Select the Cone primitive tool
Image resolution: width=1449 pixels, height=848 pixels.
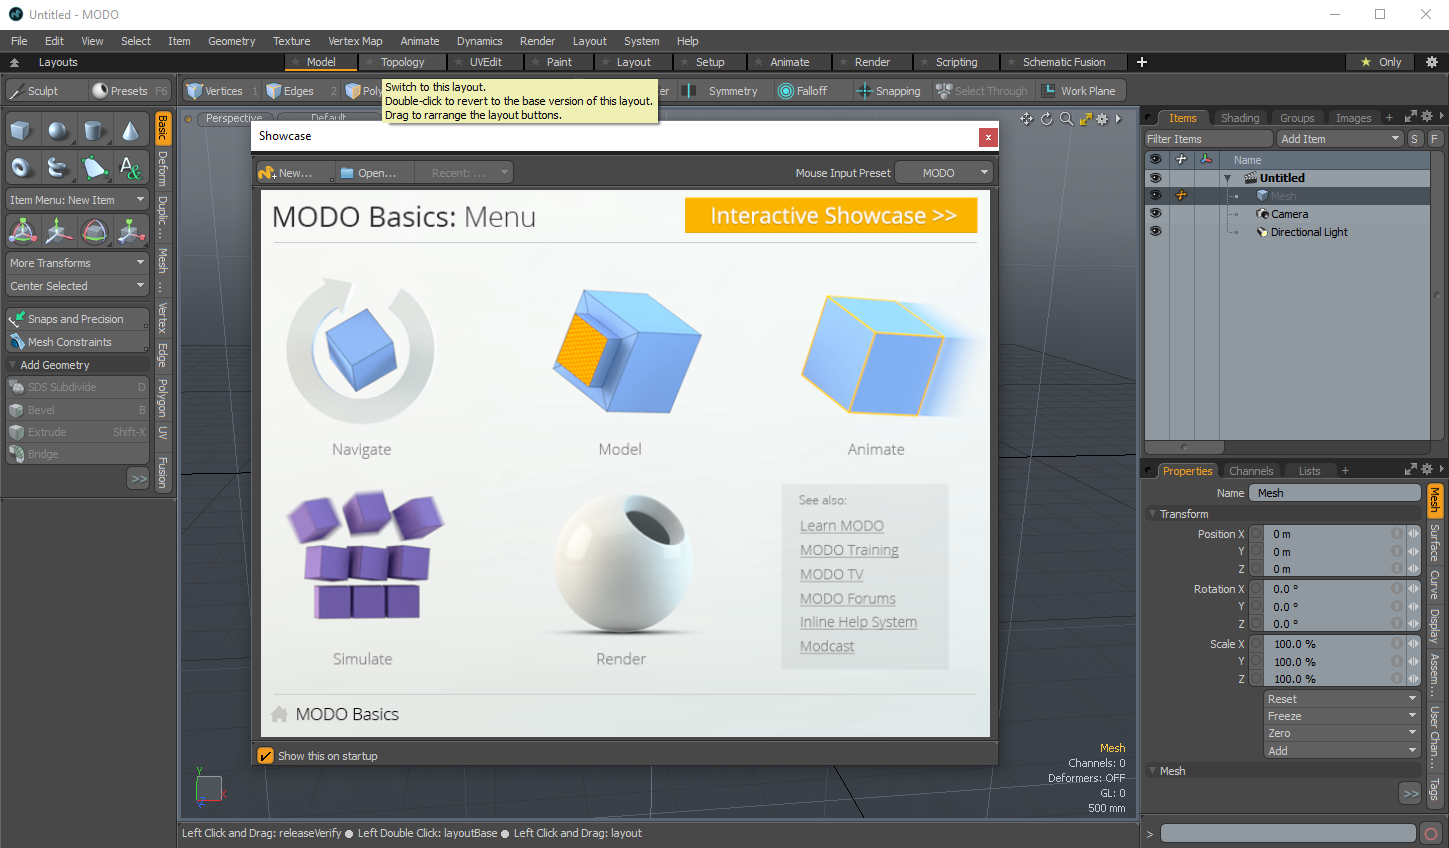click(130, 131)
